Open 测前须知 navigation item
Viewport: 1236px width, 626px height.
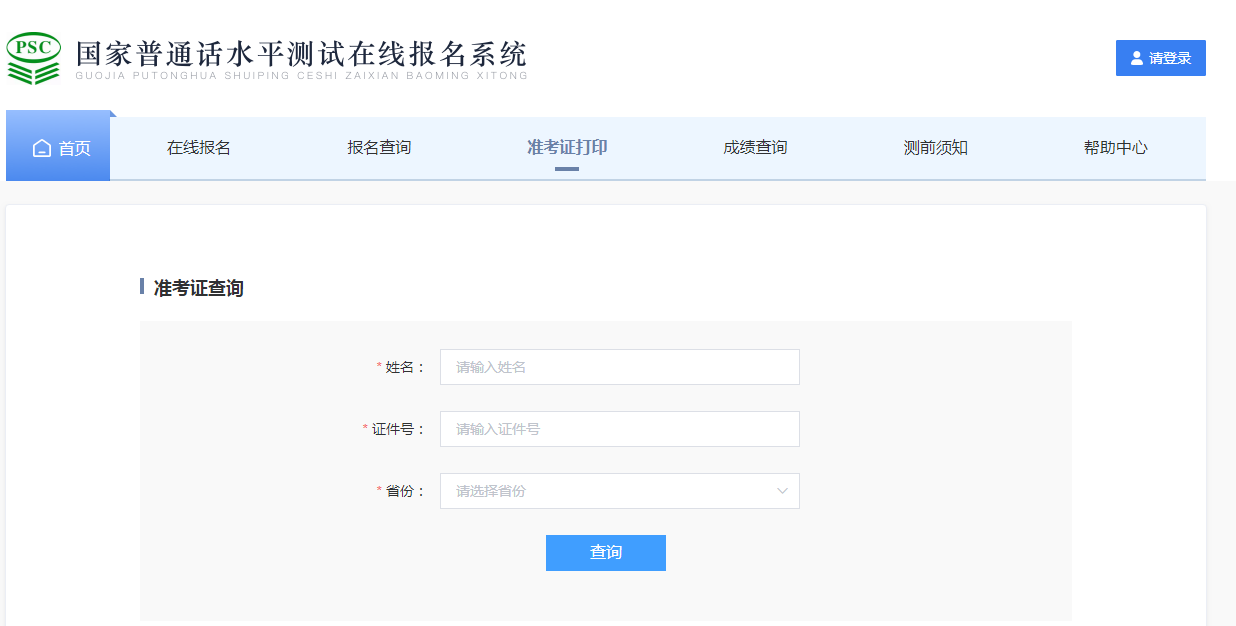click(935, 148)
